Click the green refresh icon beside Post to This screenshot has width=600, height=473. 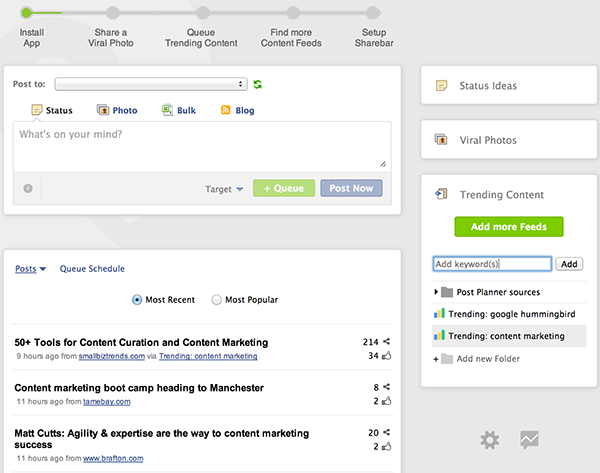258,84
